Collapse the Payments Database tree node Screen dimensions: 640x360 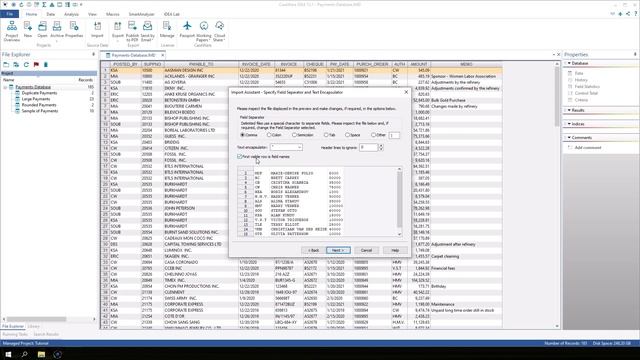pos(5,87)
